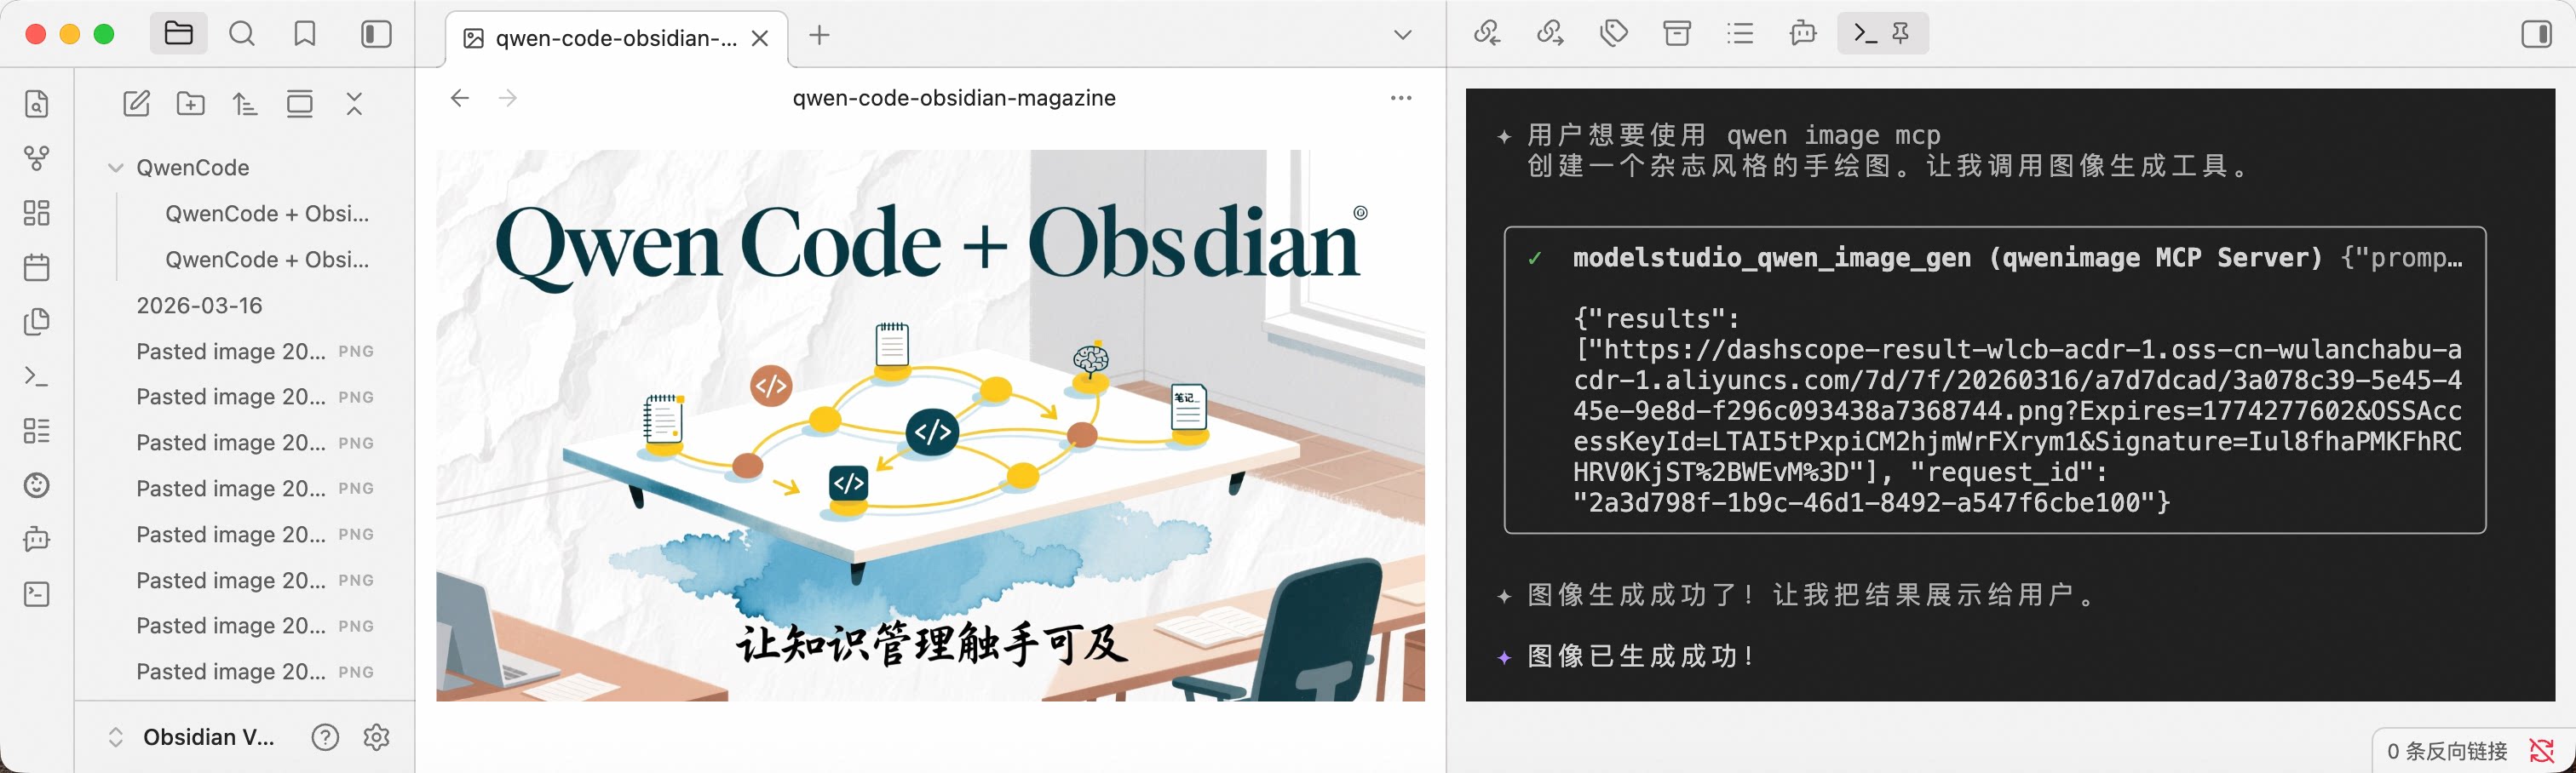Select the terminal panel tab
Viewport: 2576px width, 773px height.
click(x=1865, y=34)
